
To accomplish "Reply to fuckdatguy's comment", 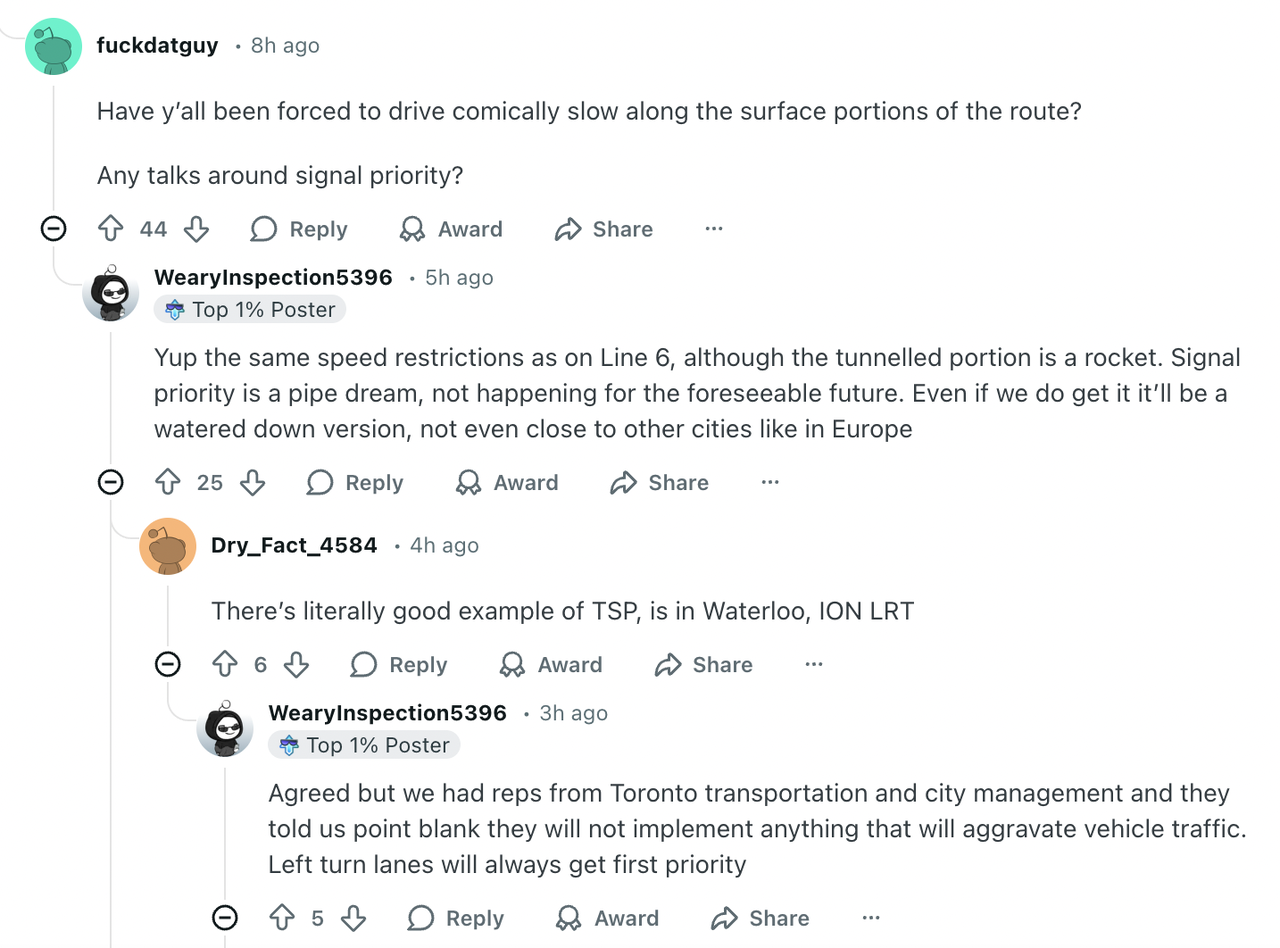I will (298, 229).
